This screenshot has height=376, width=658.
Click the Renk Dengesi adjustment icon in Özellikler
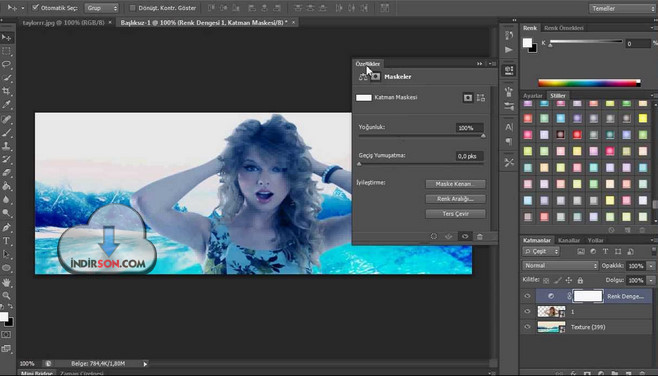click(x=363, y=77)
